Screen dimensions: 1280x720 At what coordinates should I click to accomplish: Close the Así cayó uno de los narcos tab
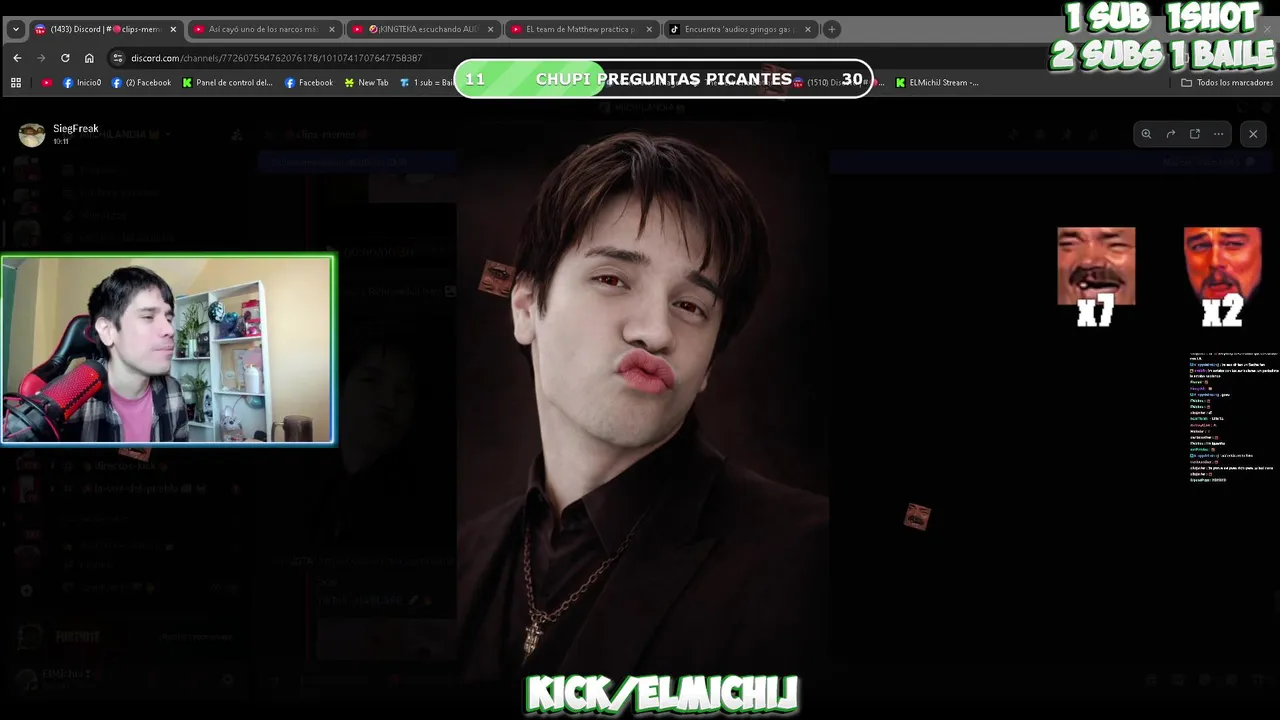(332, 29)
